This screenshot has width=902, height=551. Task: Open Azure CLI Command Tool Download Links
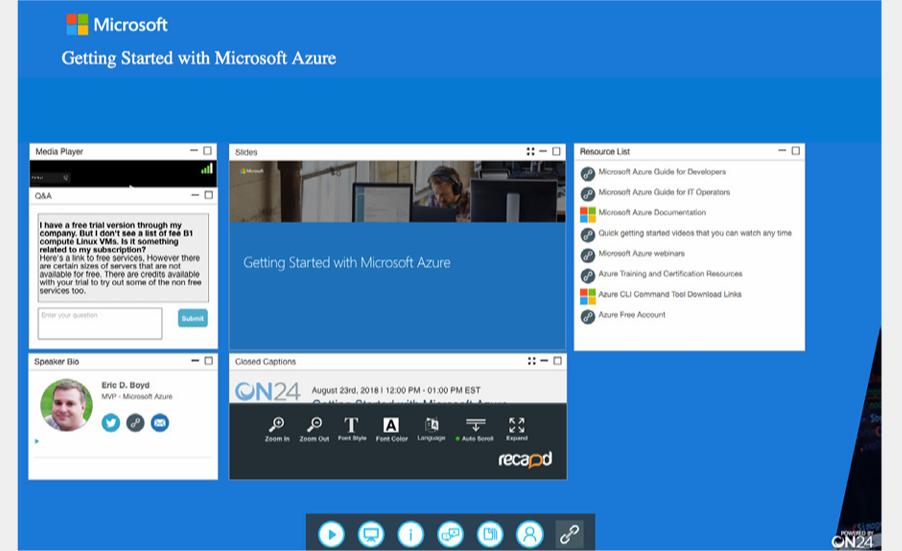point(670,294)
